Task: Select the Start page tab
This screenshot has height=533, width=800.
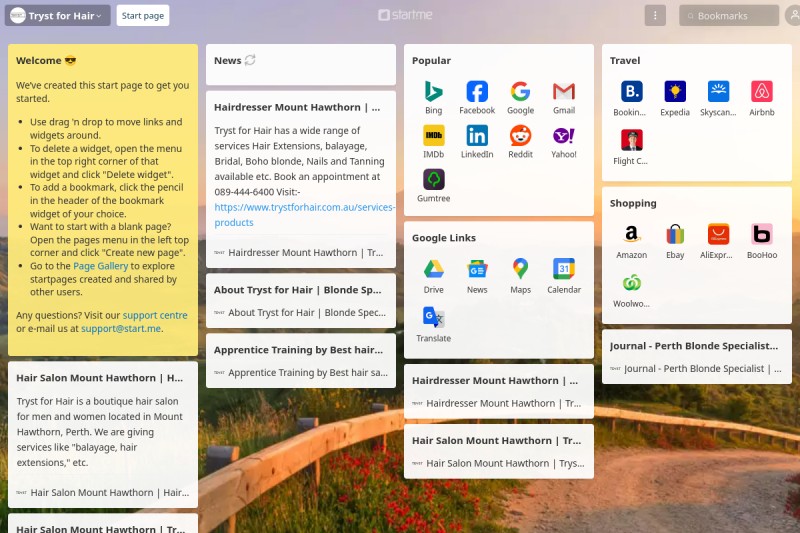Action: click(143, 15)
